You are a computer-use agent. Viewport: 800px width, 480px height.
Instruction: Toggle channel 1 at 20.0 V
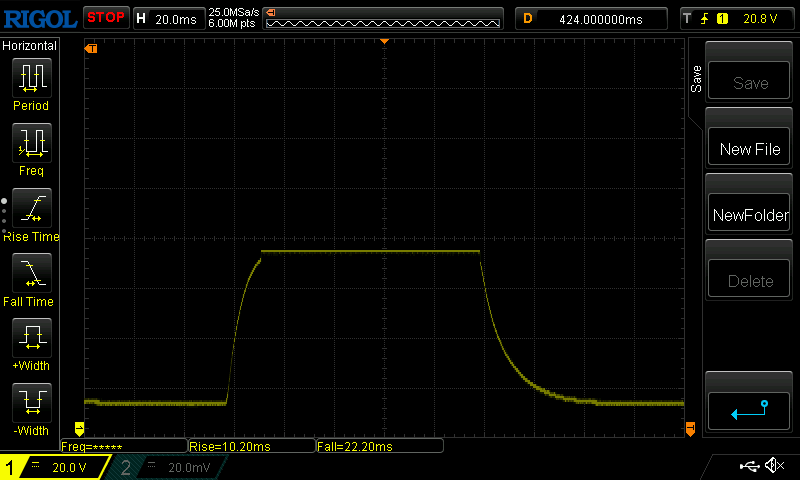pos(55,467)
